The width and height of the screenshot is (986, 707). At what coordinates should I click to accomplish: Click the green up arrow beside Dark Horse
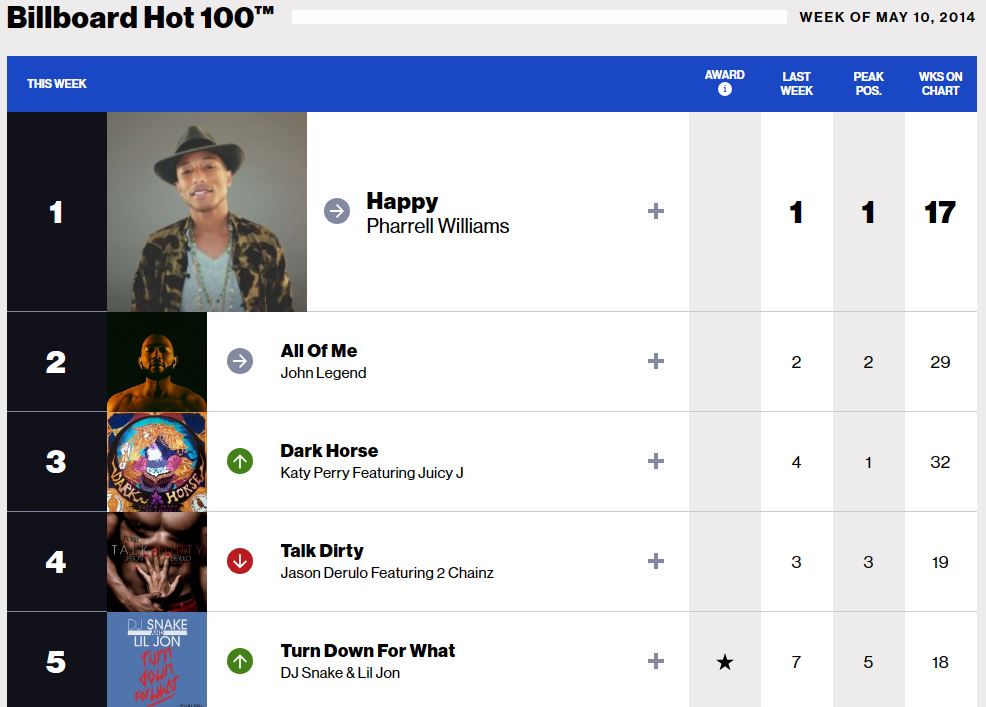[240, 461]
